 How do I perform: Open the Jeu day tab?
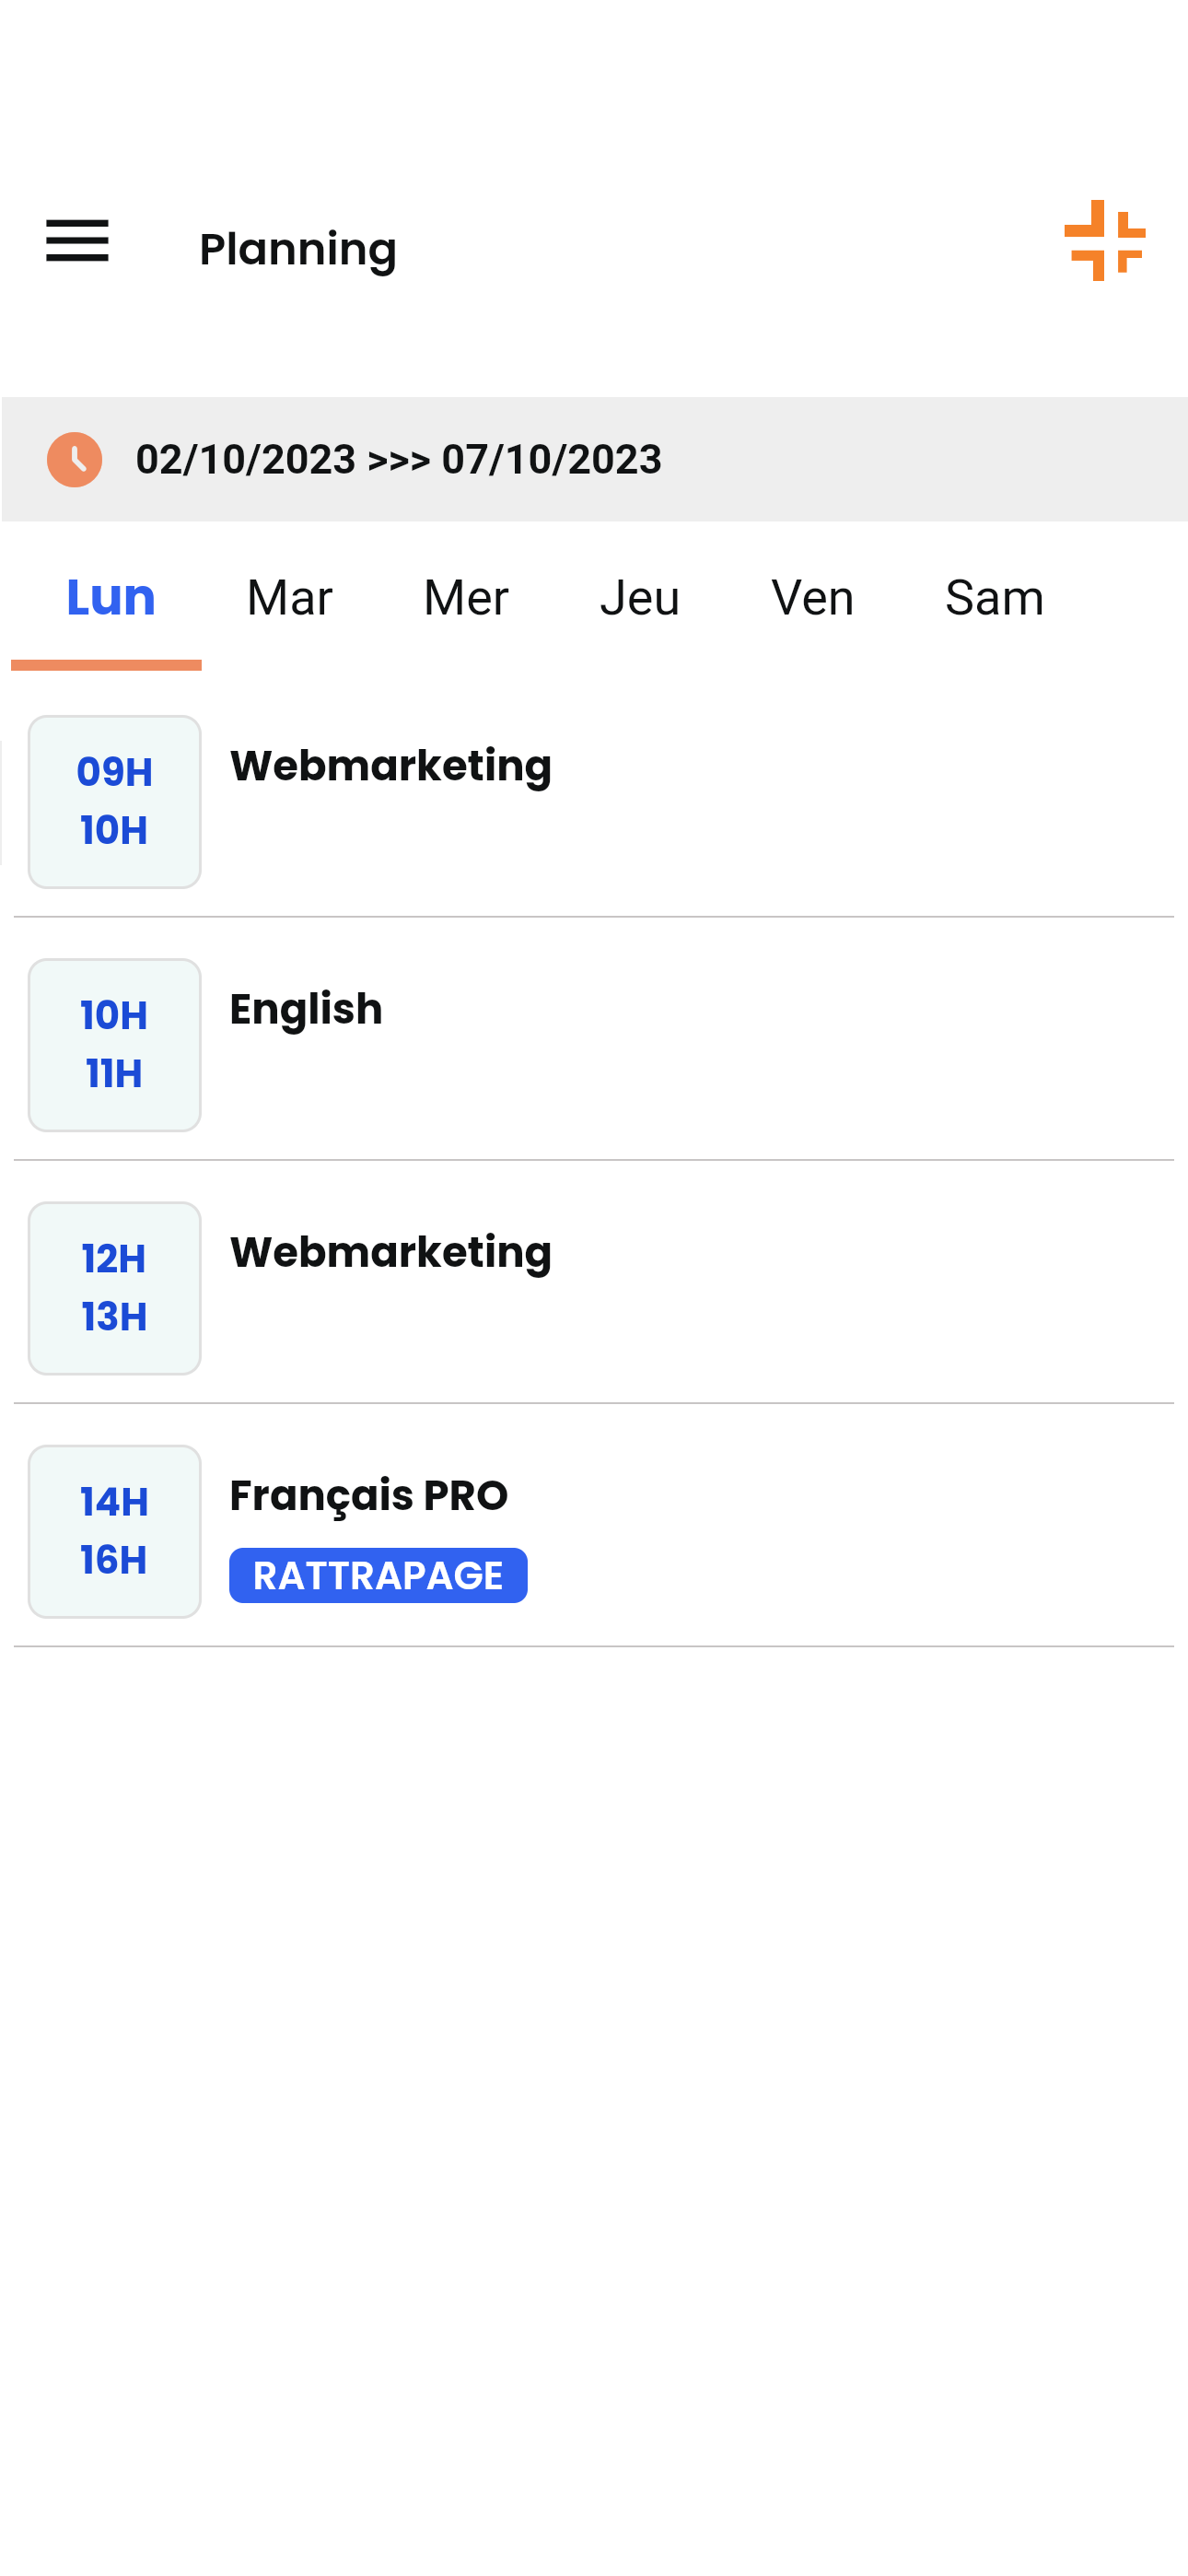[639, 598]
